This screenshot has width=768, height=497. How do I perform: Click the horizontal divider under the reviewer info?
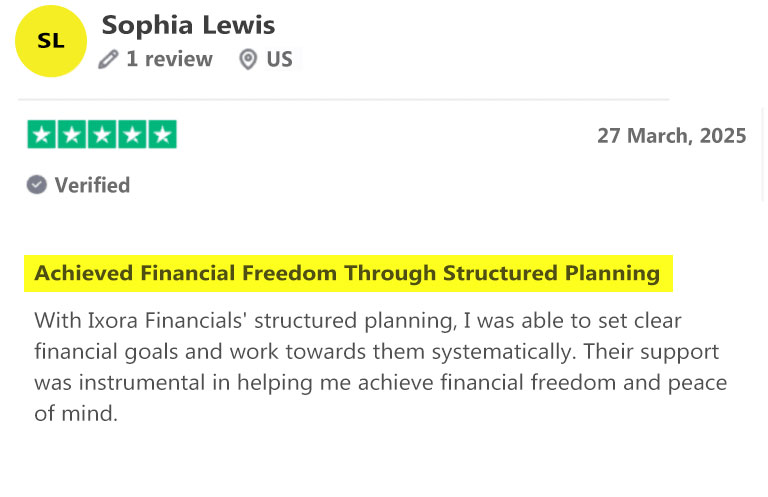(x=344, y=99)
